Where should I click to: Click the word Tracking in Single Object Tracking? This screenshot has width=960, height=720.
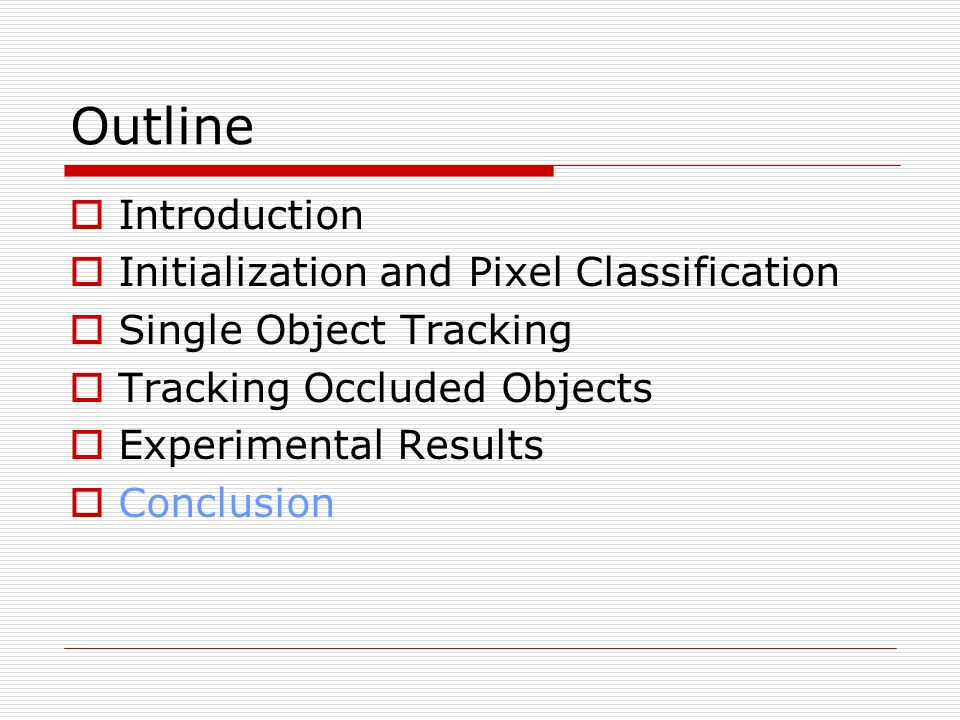(x=486, y=331)
